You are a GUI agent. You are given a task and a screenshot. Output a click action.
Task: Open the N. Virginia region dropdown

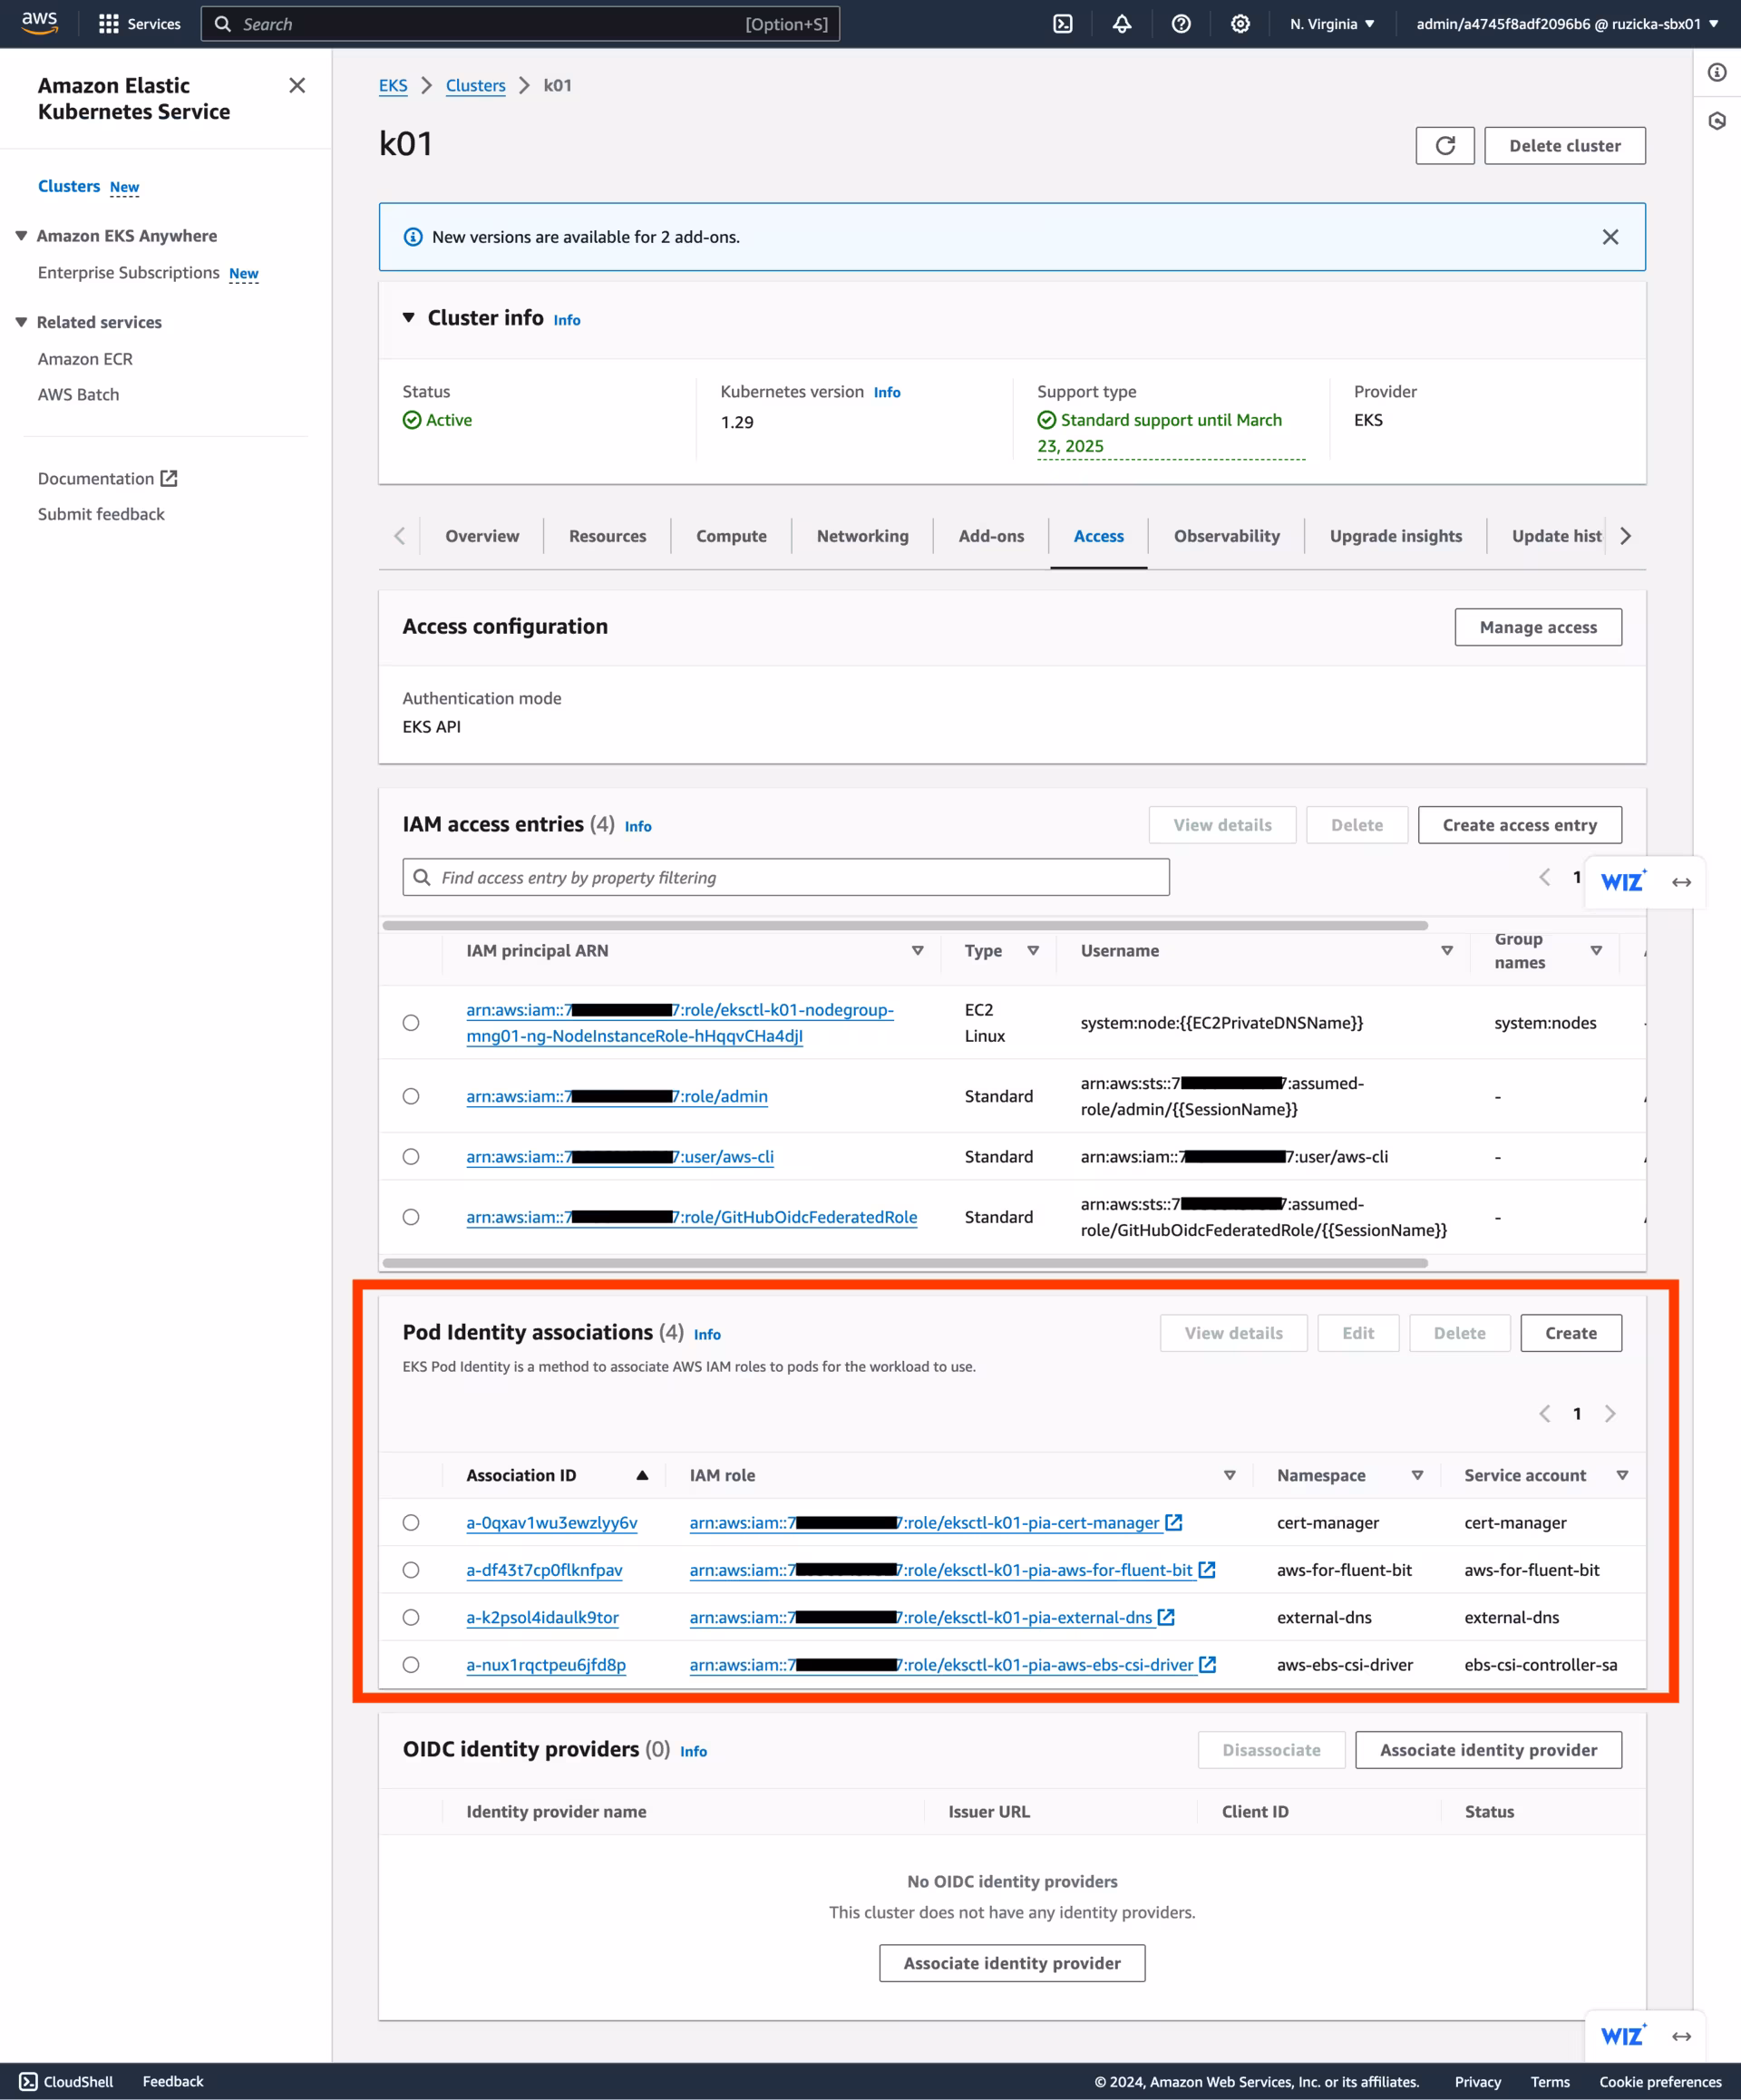click(1331, 24)
